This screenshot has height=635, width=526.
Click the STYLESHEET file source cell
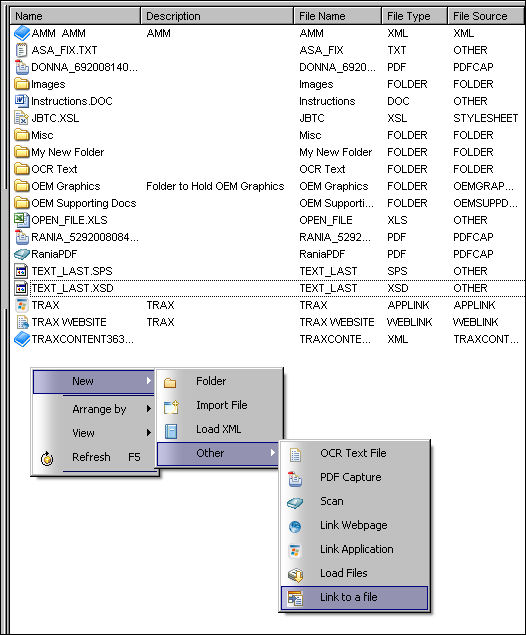(x=486, y=118)
